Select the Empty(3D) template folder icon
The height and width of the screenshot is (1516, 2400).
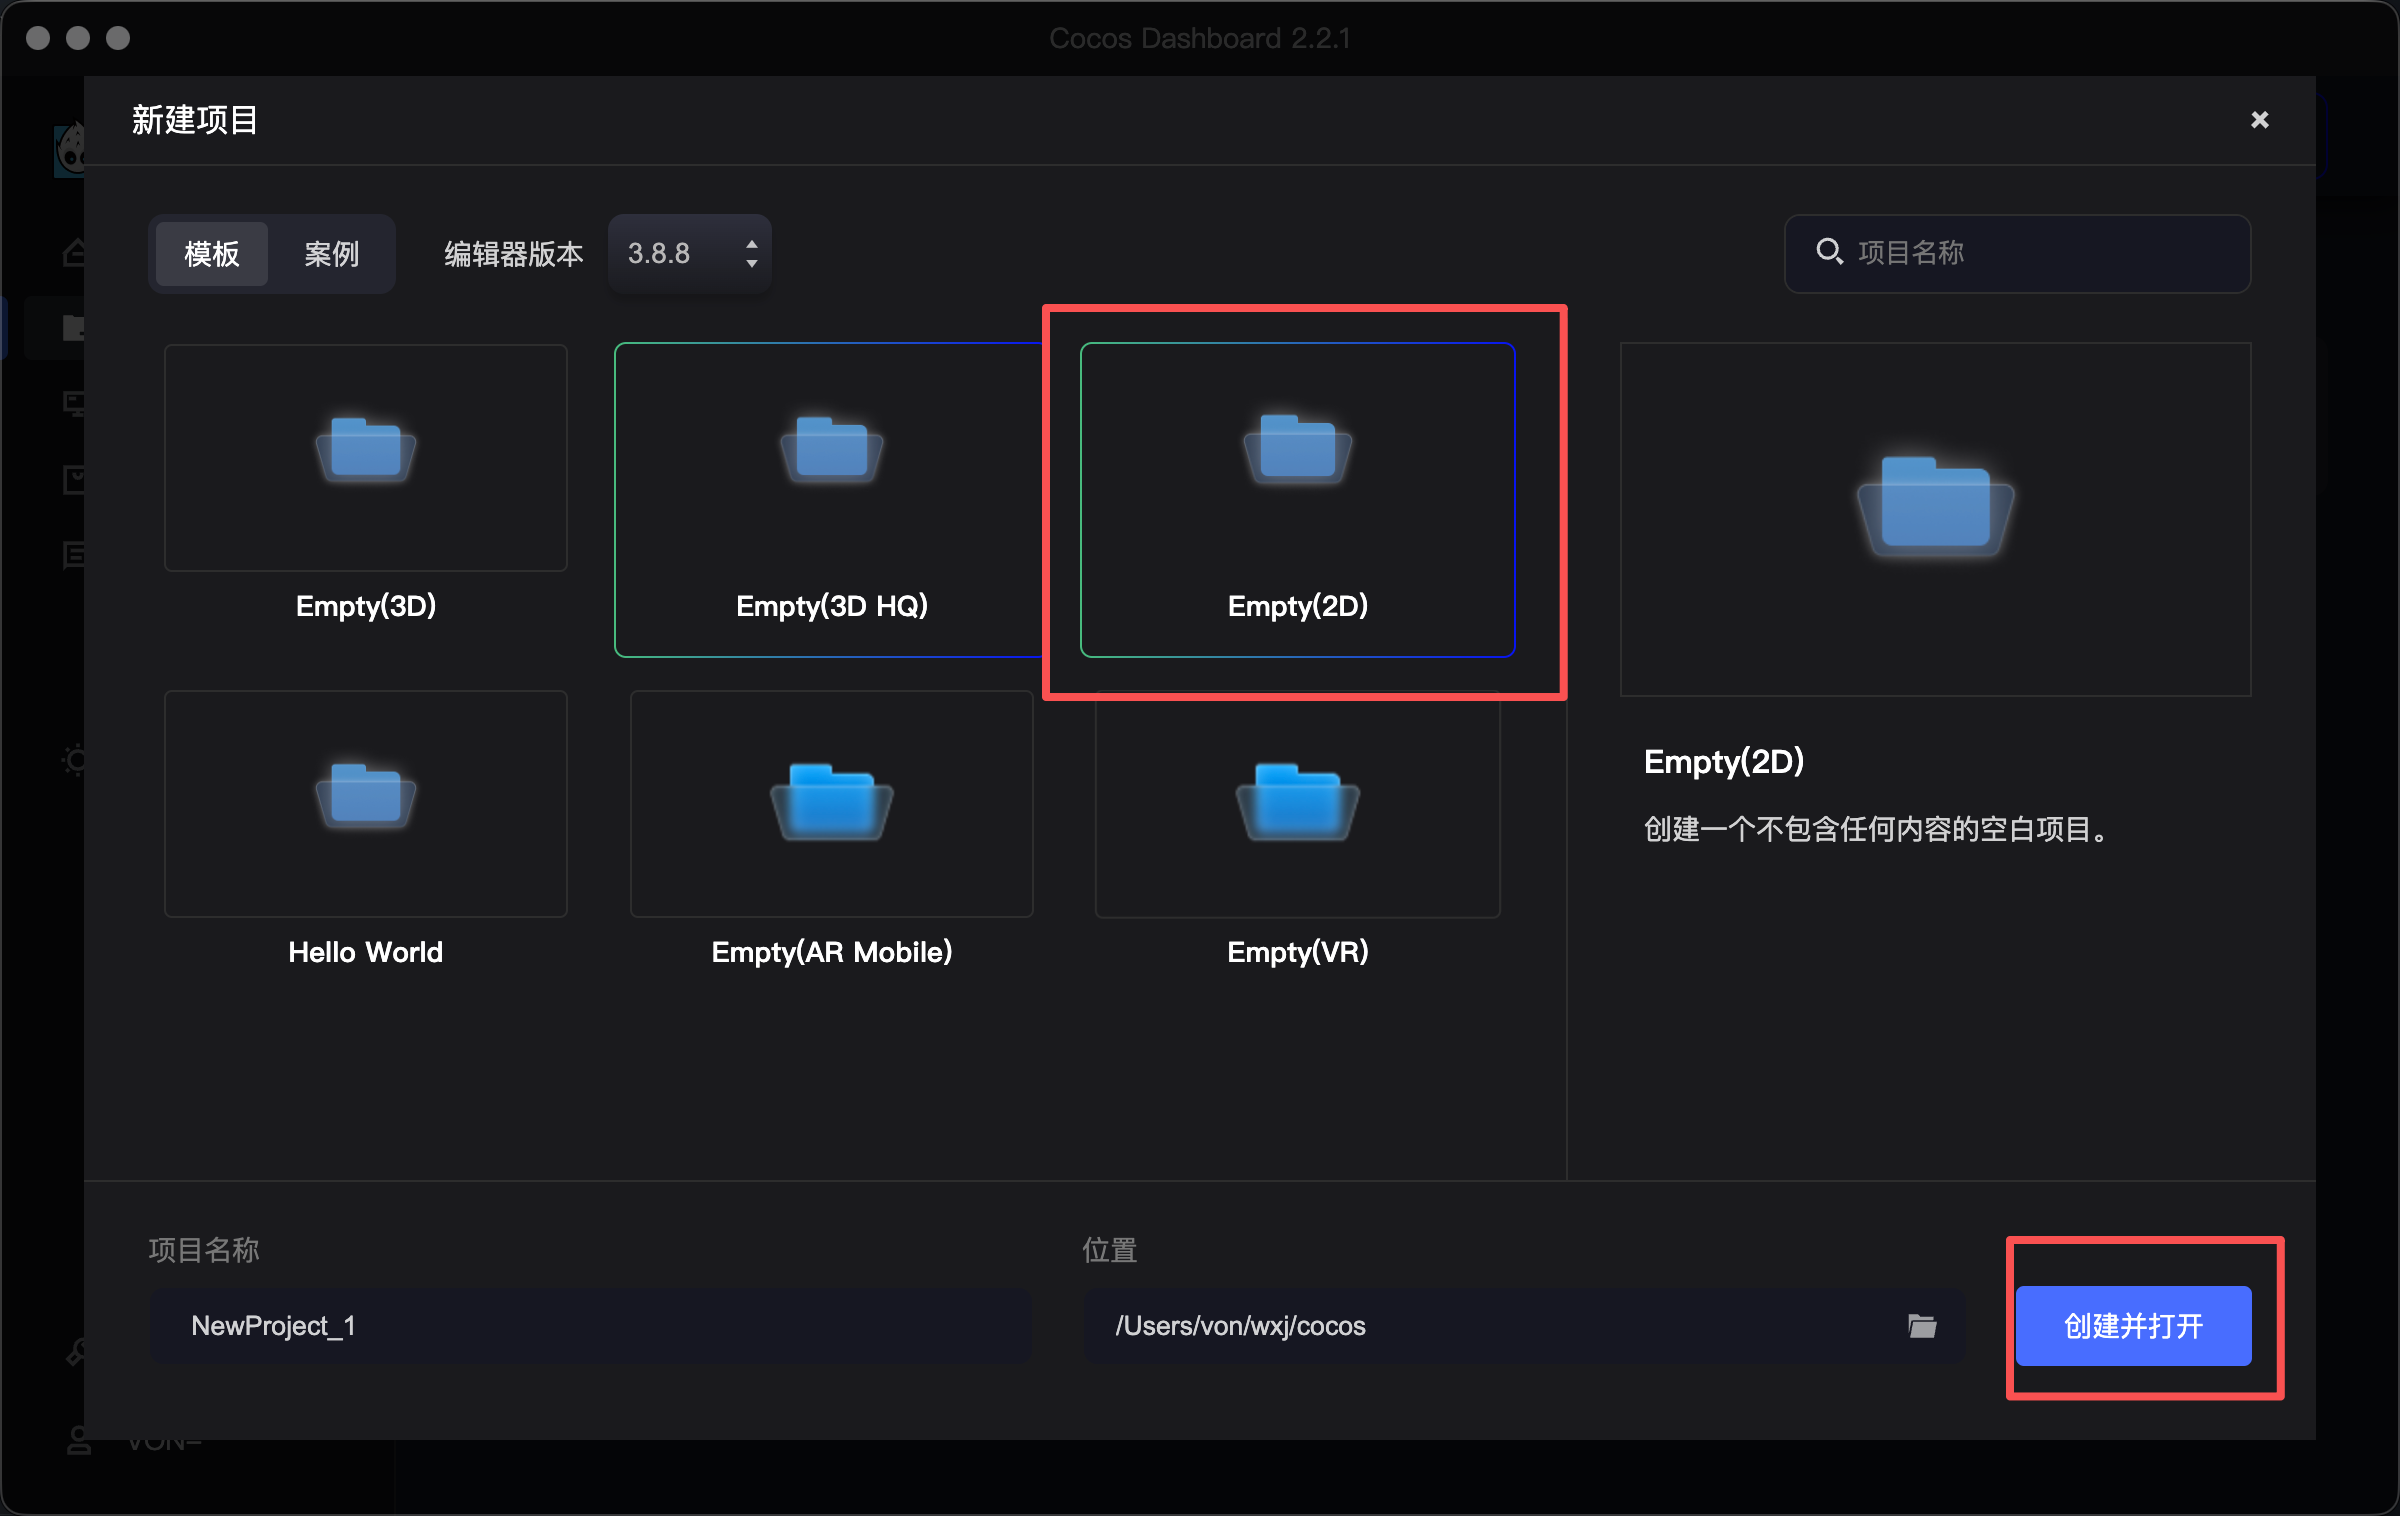click(366, 451)
